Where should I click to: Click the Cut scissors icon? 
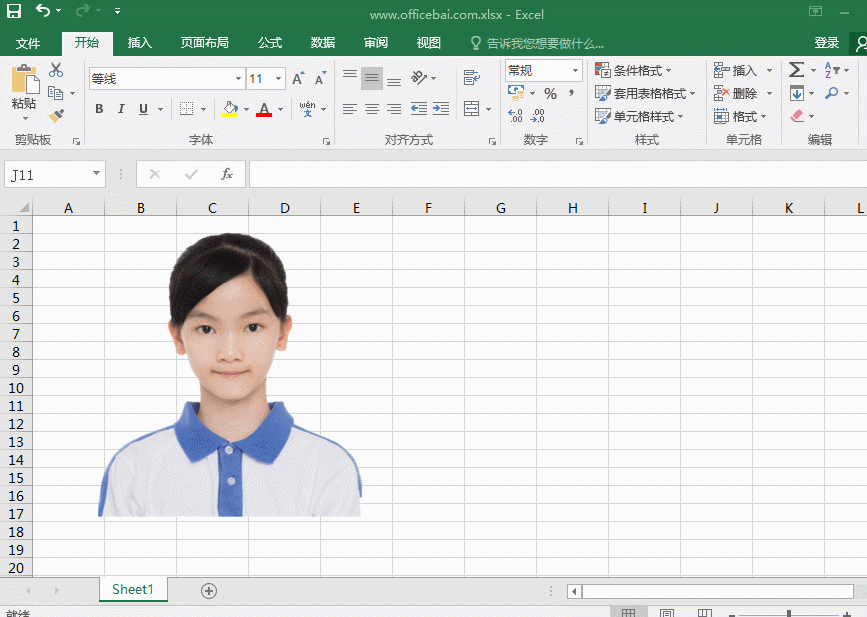tap(56, 71)
